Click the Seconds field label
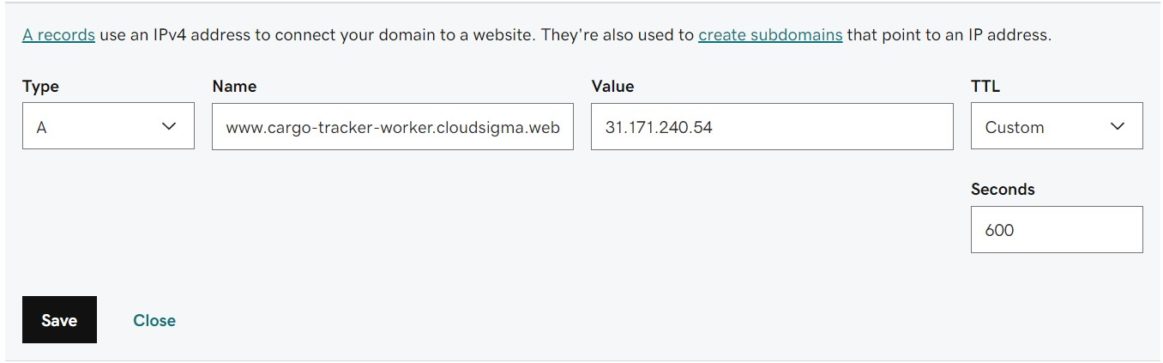This screenshot has height=363, width=1163. tap(1003, 189)
